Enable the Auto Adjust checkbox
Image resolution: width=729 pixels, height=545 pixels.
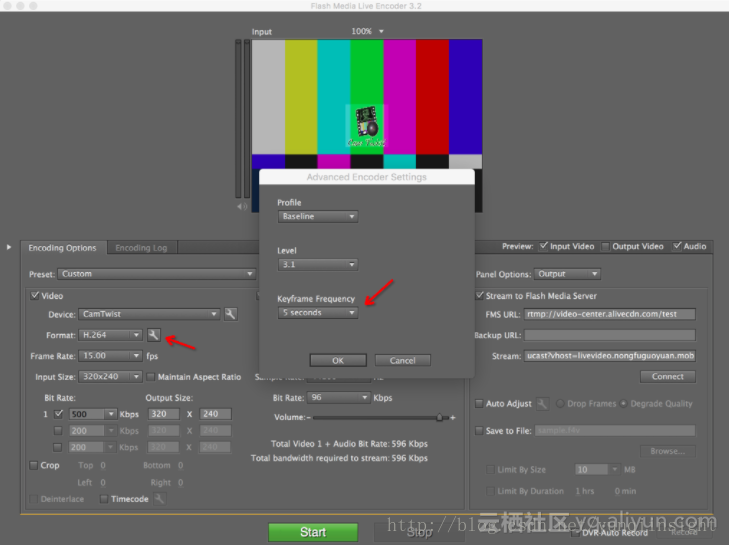point(479,404)
